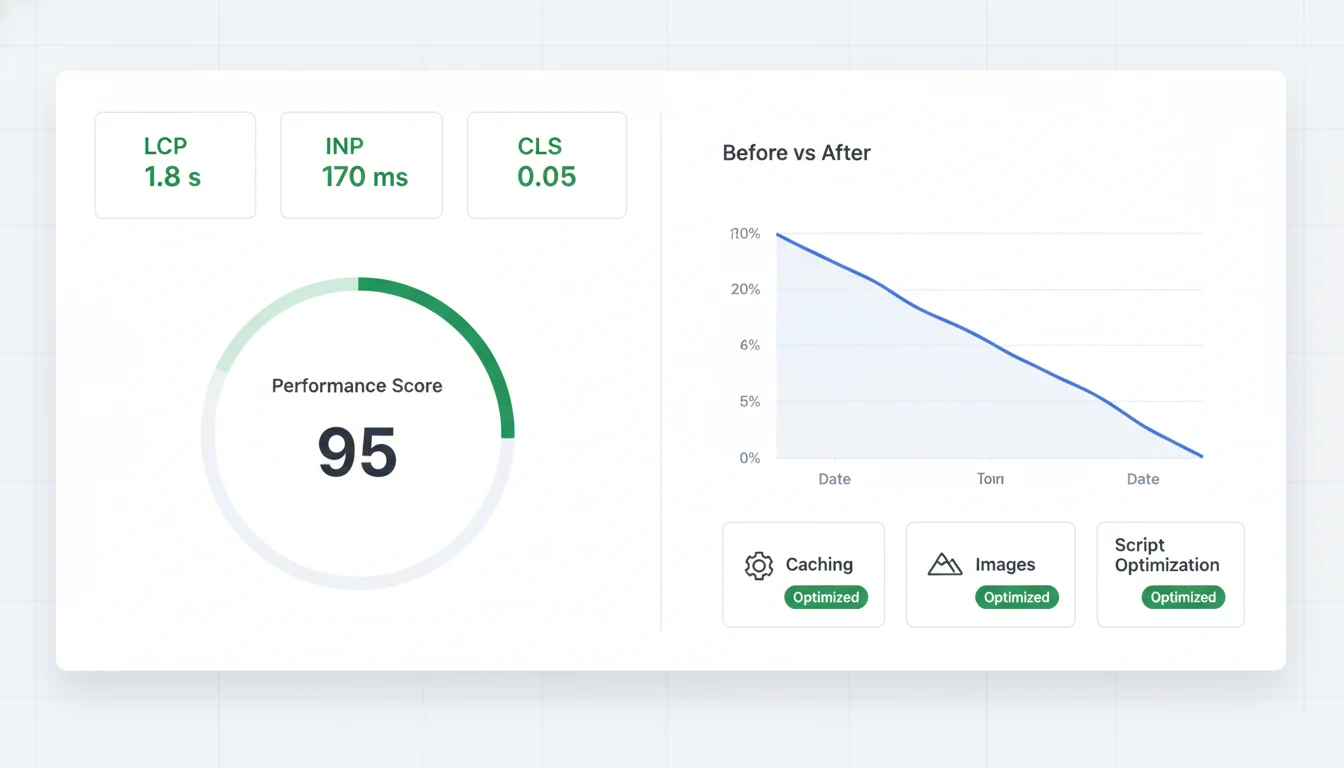This screenshot has width=1344, height=768.
Task: Toggle the Optimized badge on Images
Action: (1016, 597)
